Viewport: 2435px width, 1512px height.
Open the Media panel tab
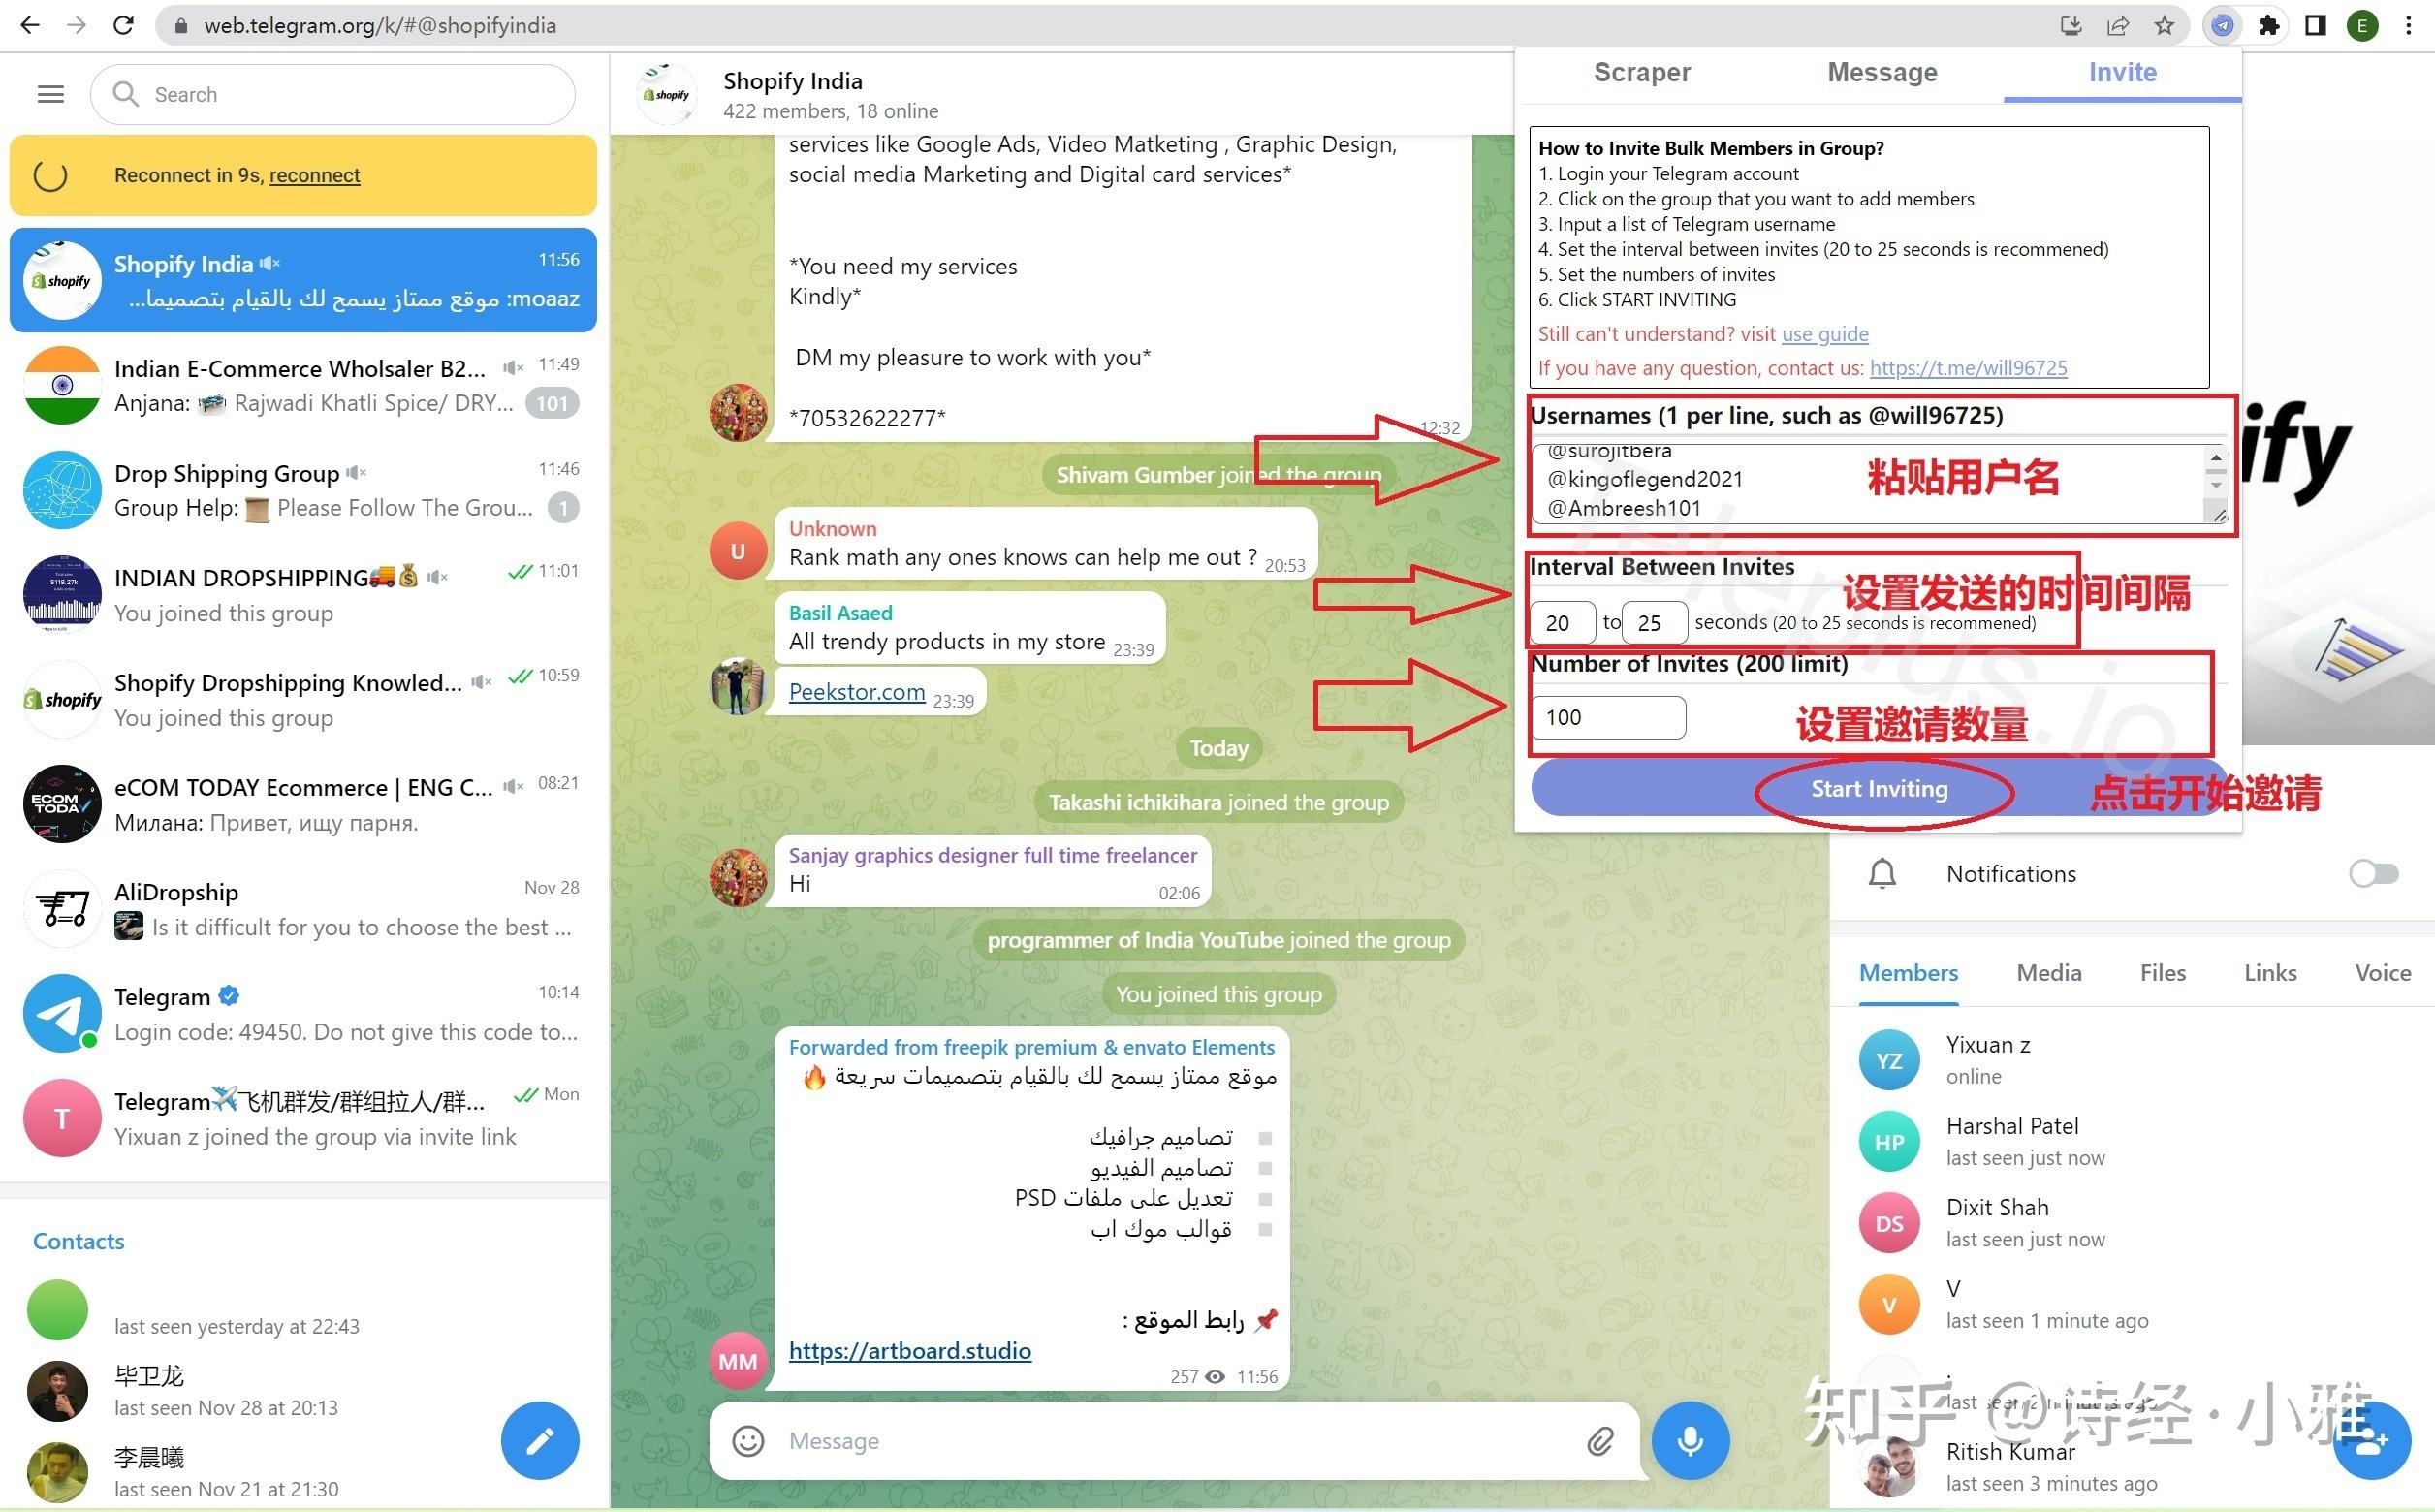2046,972
